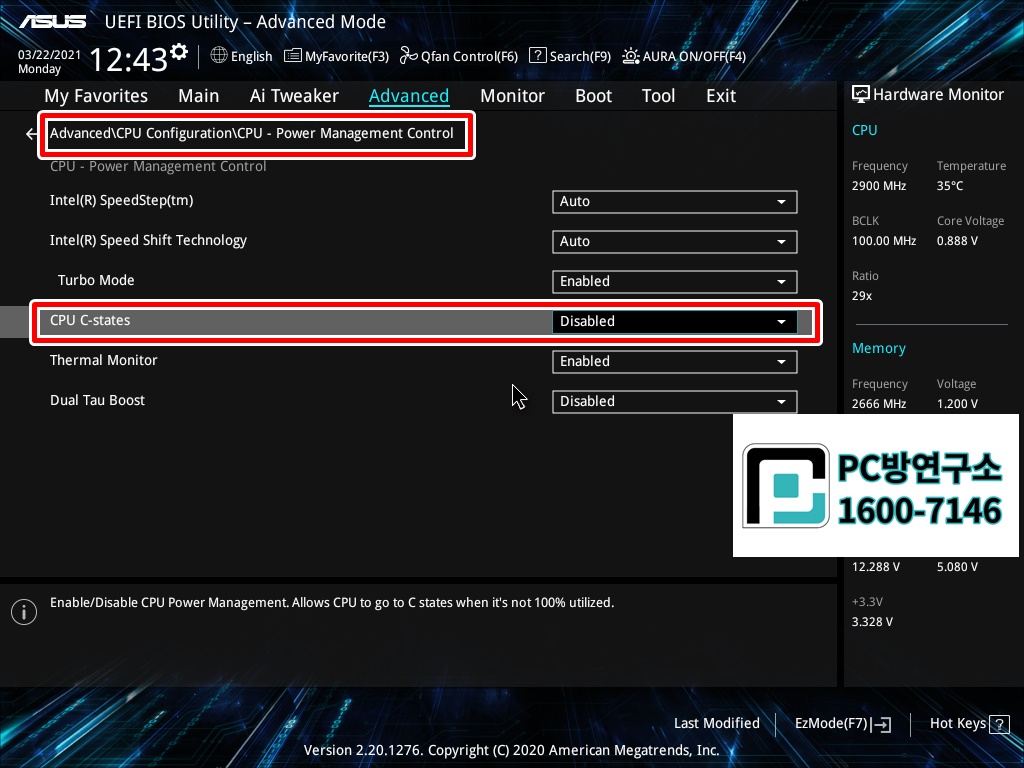Click the breadcrumb path Advanced\CPU Configuration

(251, 133)
